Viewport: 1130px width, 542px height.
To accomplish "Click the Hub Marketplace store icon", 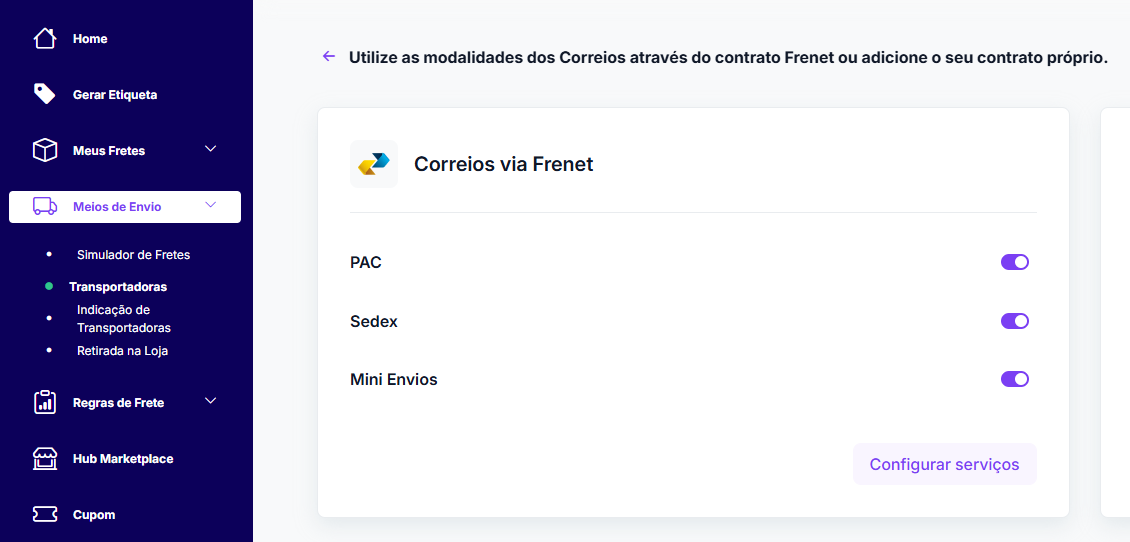I will 45,459.
